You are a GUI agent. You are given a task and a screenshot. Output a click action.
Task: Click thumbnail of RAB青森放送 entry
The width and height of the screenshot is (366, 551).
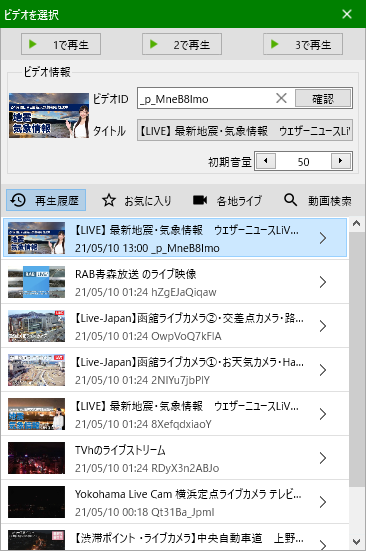click(37, 282)
